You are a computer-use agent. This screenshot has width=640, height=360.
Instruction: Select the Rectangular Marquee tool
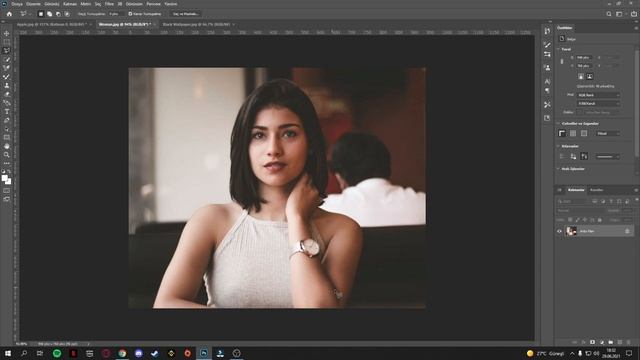(x=7, y=42)
